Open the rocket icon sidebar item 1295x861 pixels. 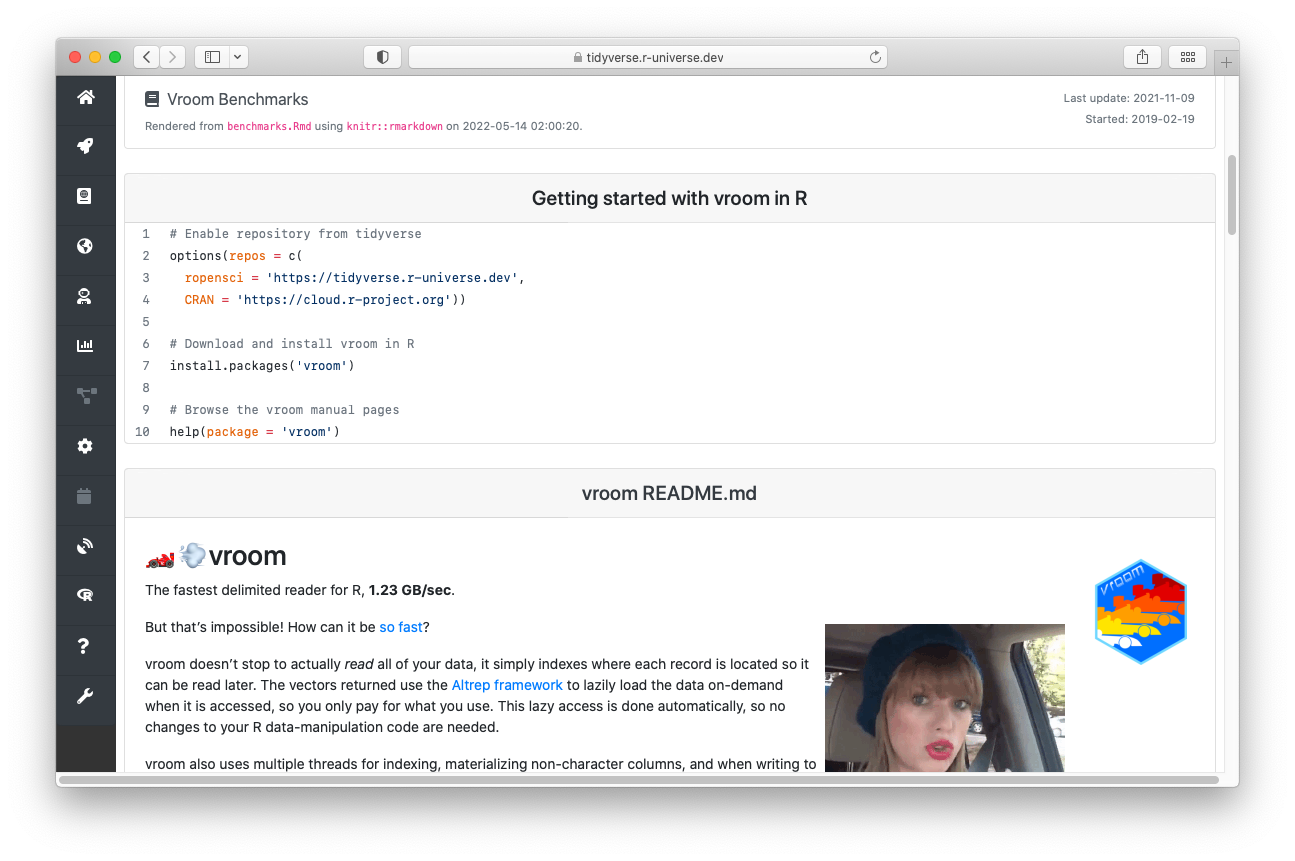(85, 146)
